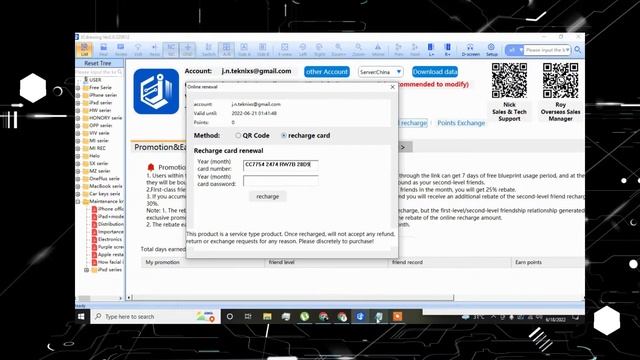640x360 pixels.
Task: Click the List toolbar icon
Action: point(84,49)
